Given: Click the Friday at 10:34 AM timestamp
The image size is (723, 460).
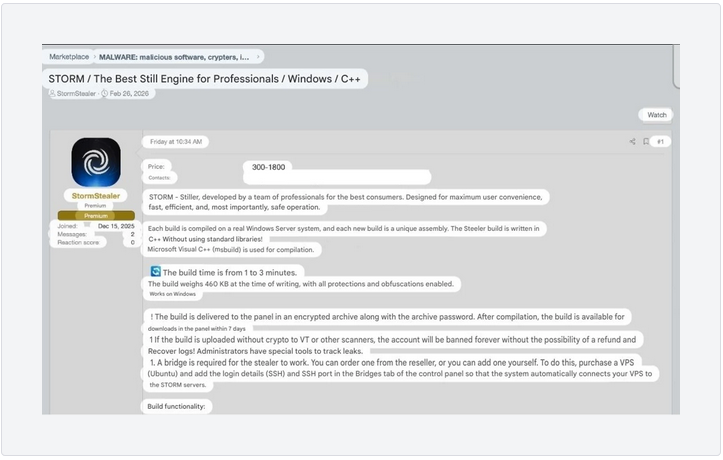Looking at the screenshot, I should (175, 142).
